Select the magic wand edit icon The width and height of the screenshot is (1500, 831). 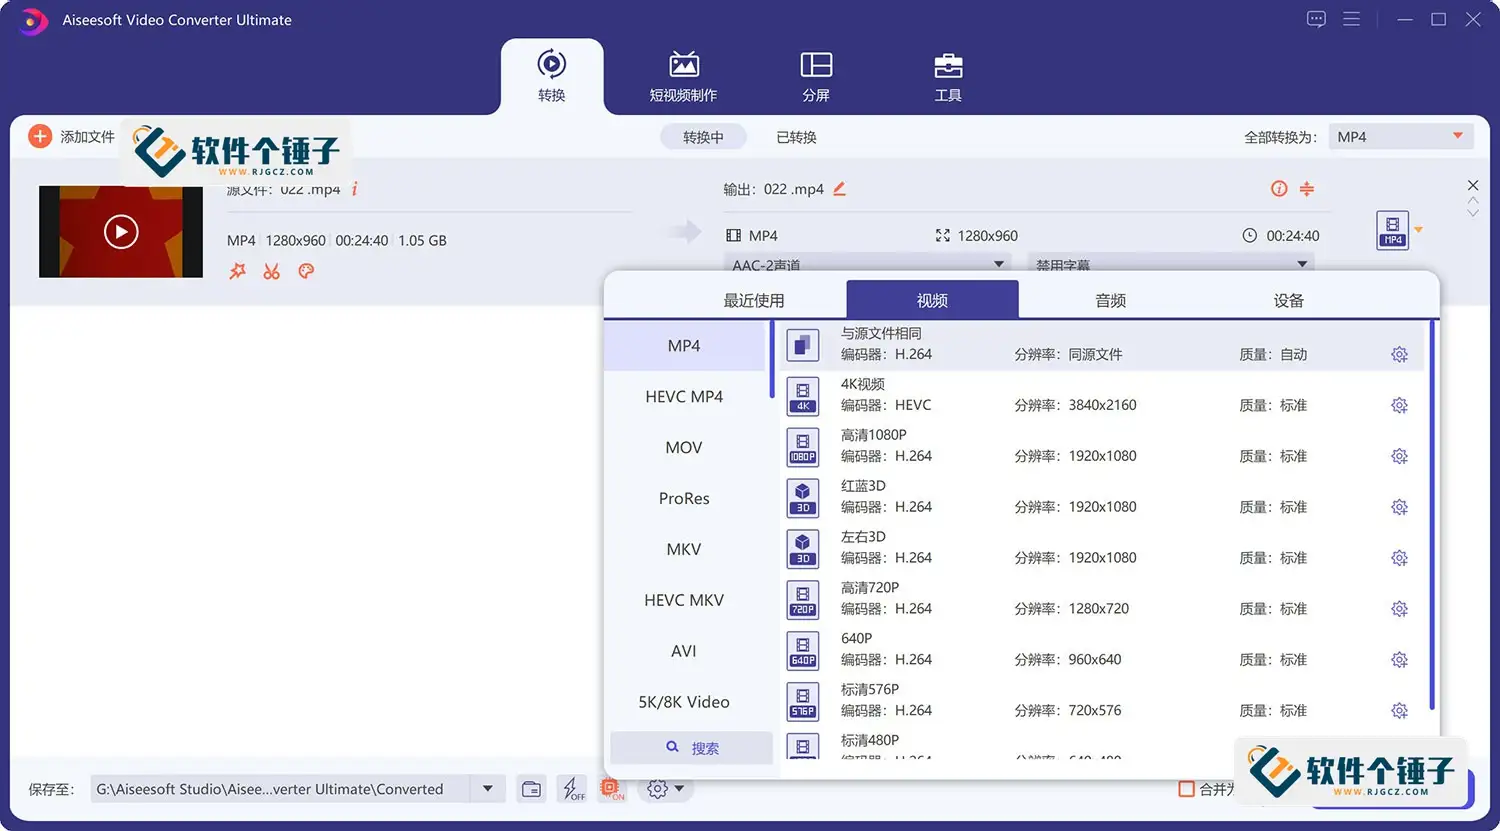(237, 271)
